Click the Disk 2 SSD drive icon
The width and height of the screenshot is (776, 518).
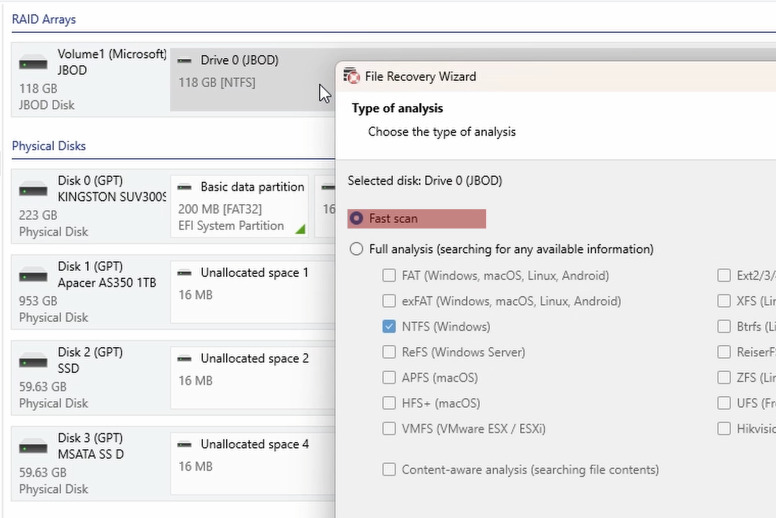33,361
